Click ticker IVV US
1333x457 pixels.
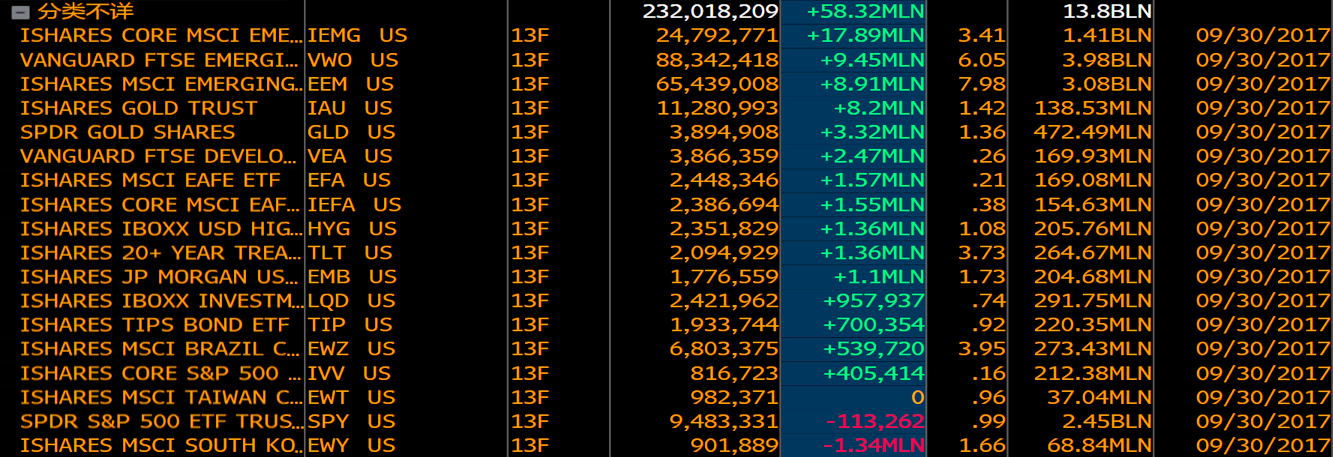click(x=349, y=372)
